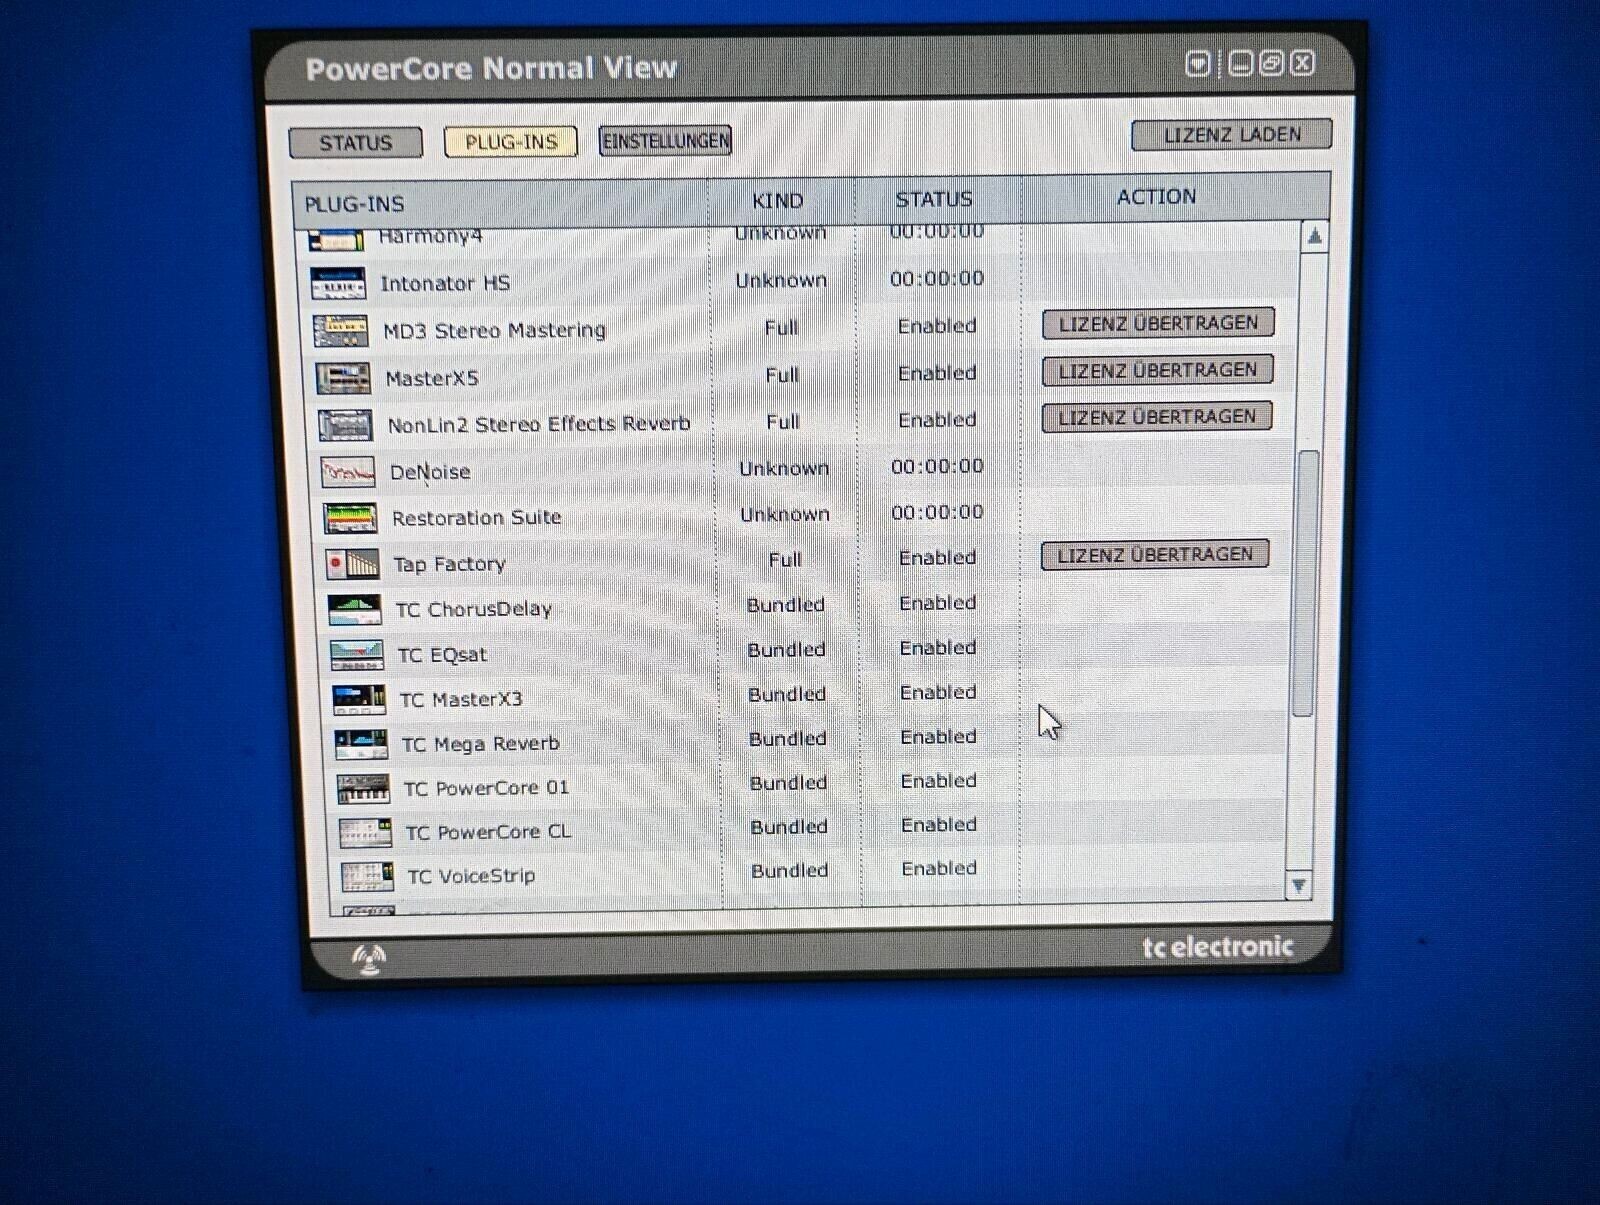
Task: Click the tc electronic logo
Action: coord(1218,947)
